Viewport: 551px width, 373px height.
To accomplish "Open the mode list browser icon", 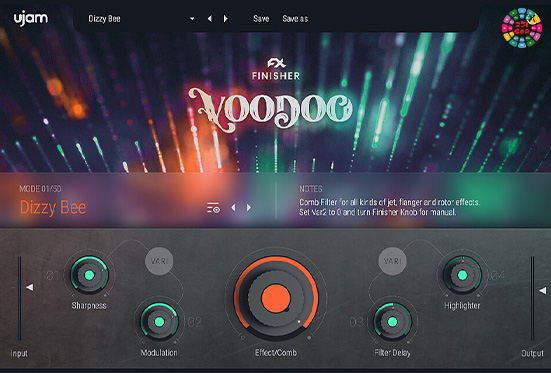I will (213, 208).
